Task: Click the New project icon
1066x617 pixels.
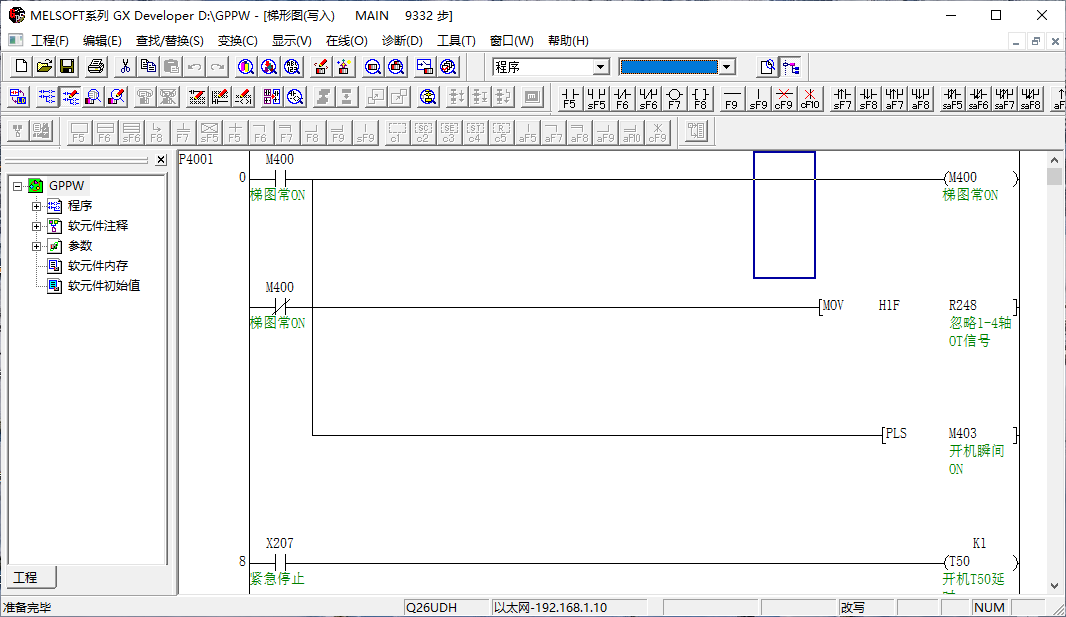Action: pyautogui.click(x=21, y=67)
